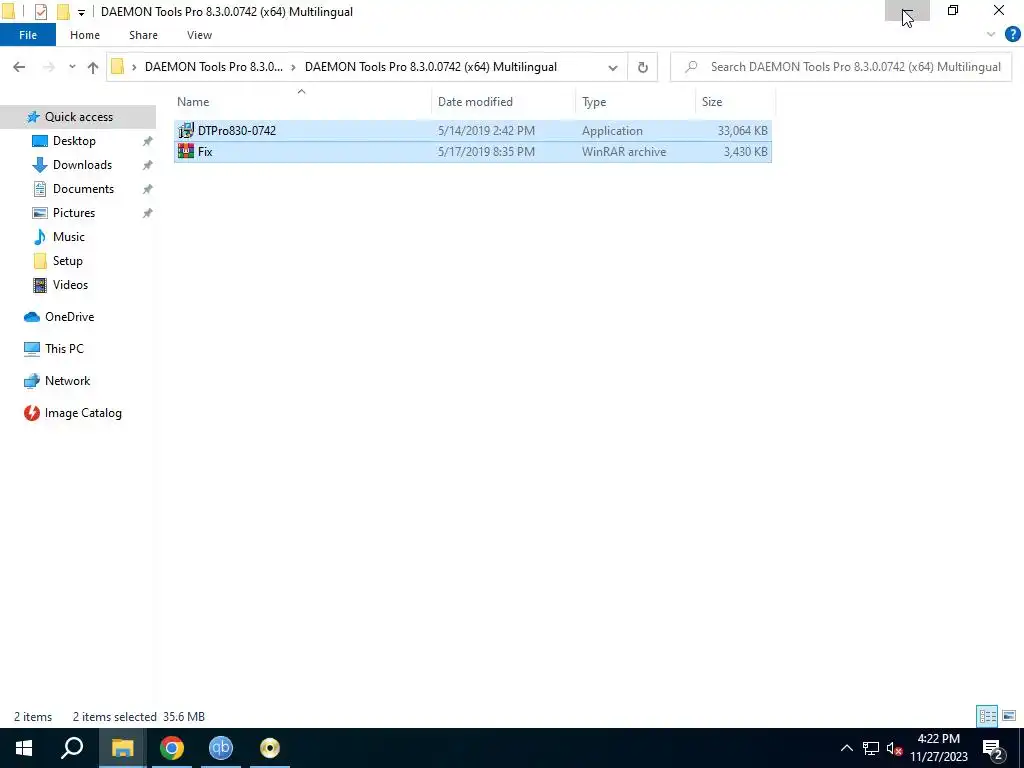This screenshot has height=768, width=1024.
Task: Select Network in navigation pane
Action: click(x=67, y=381)
